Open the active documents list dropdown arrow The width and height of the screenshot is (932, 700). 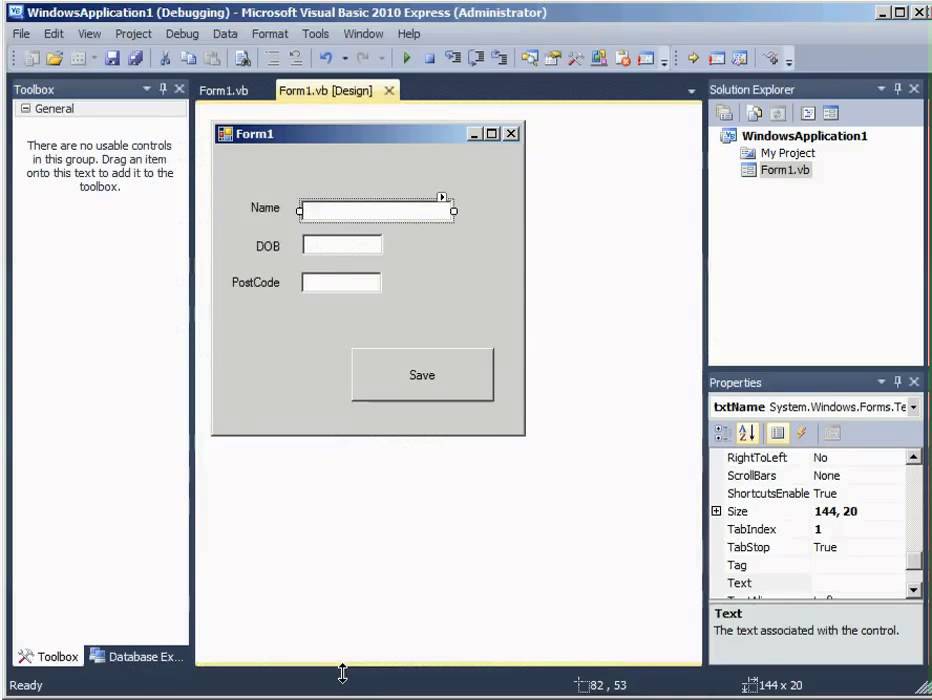691,91
